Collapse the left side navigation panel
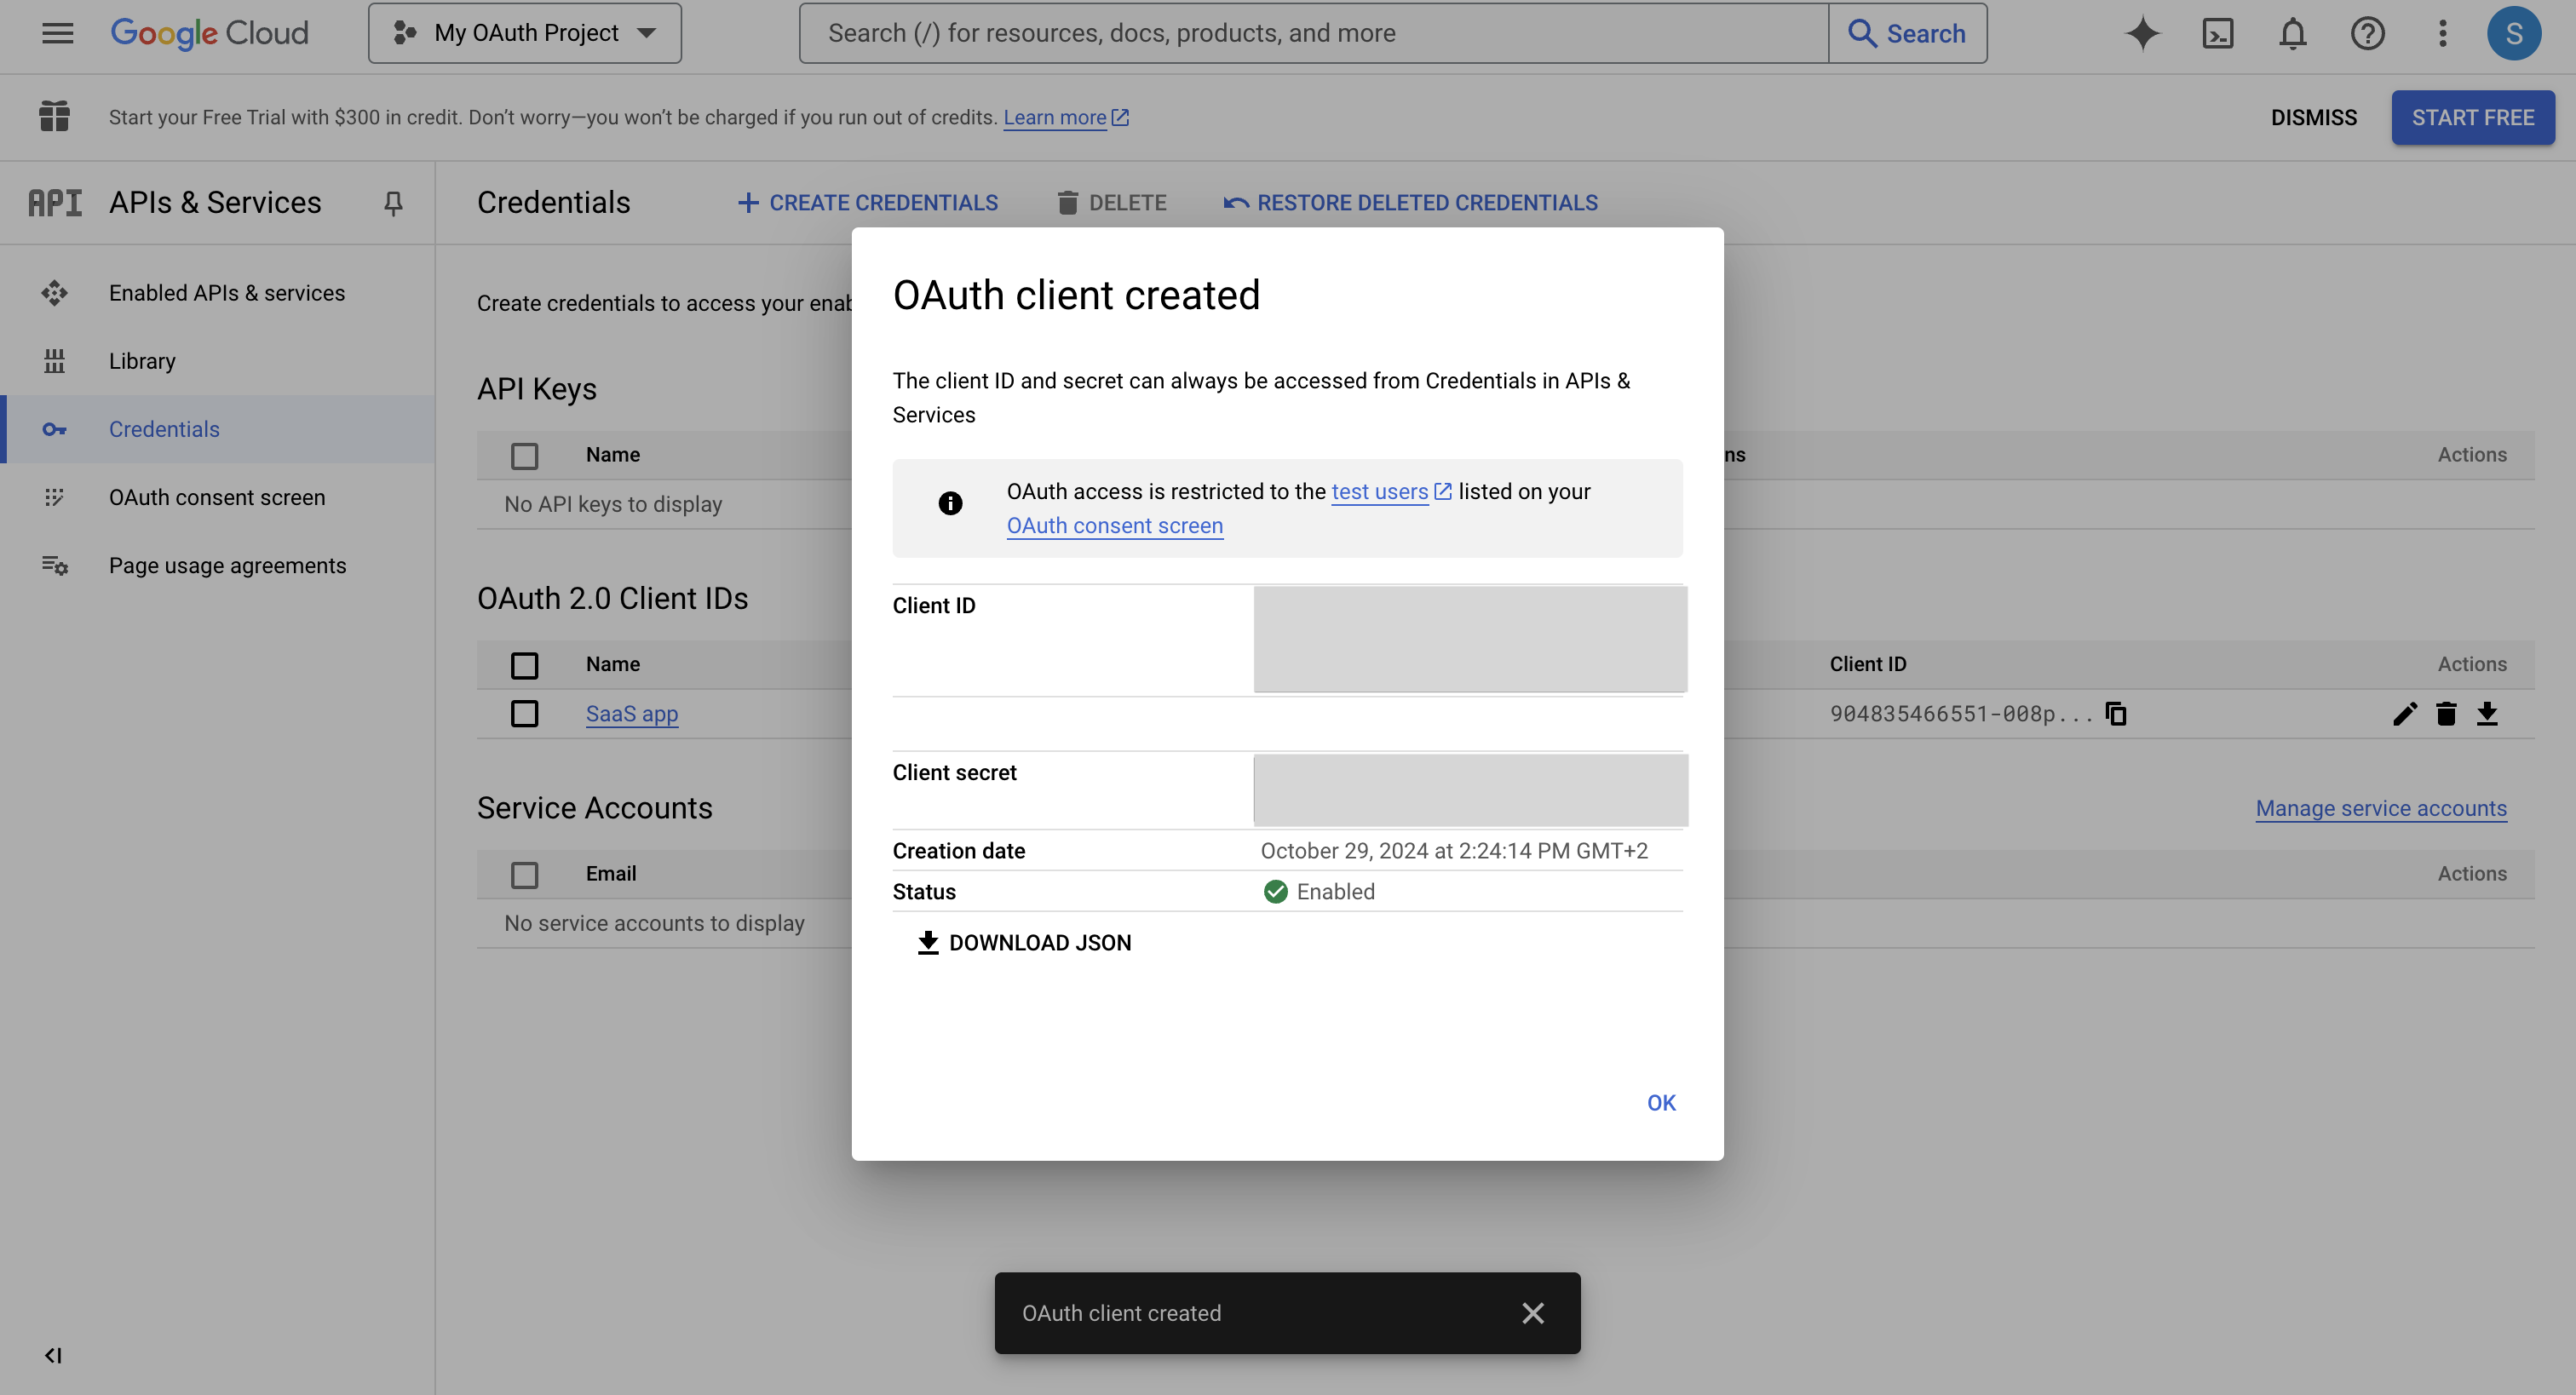The height and width of the screenshot is (1395, 2576). [53, 1355]
